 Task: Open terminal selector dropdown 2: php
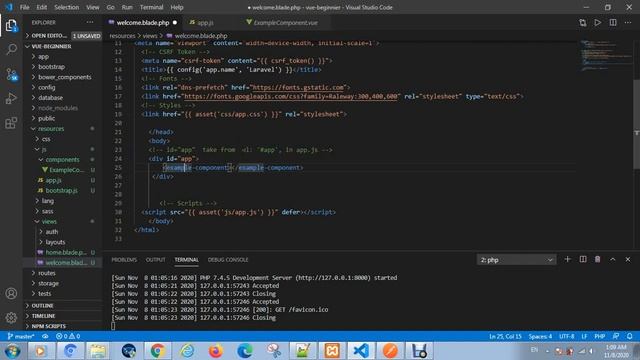click(516, 260)
